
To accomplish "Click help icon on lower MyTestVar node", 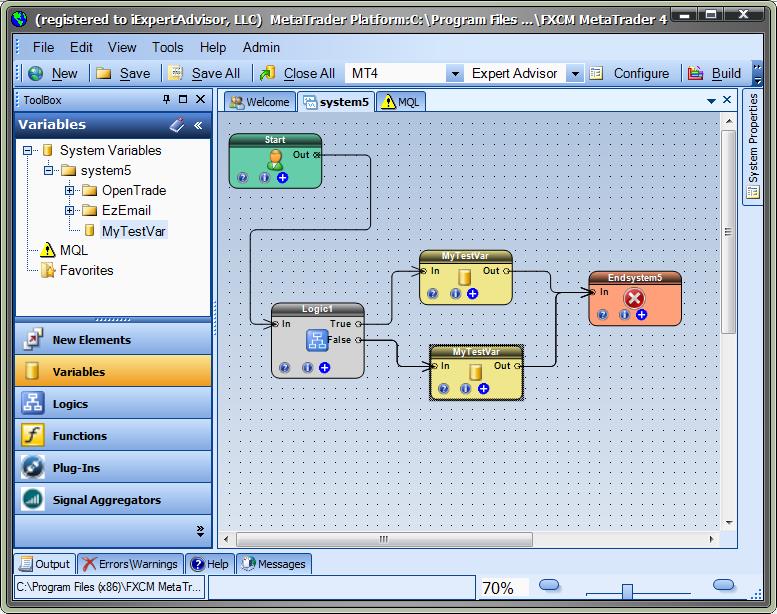I will pos(444,389).
